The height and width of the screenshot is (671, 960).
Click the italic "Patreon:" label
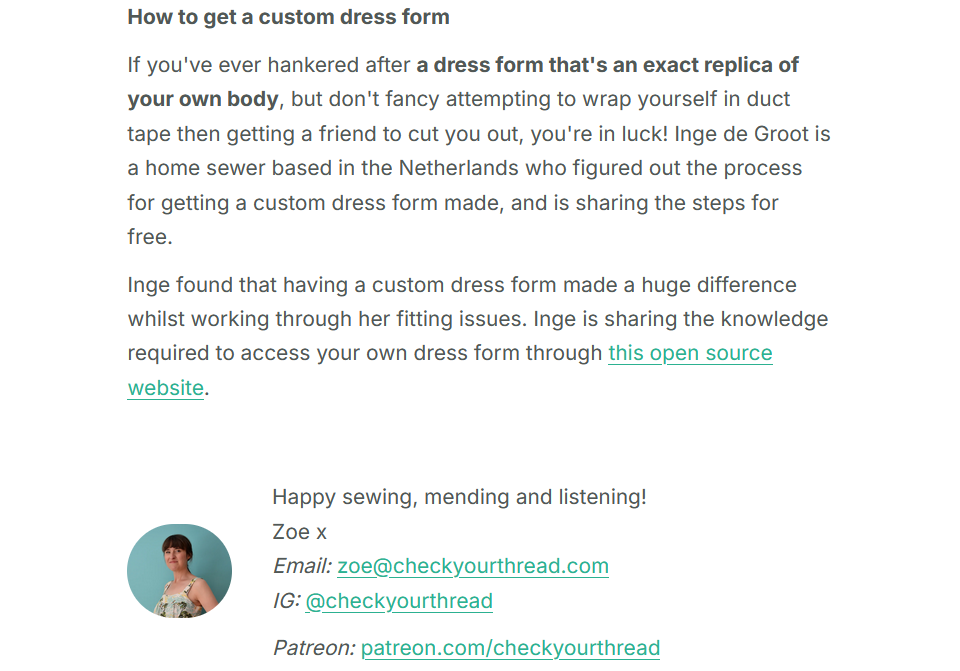click(x=314, y=648)
